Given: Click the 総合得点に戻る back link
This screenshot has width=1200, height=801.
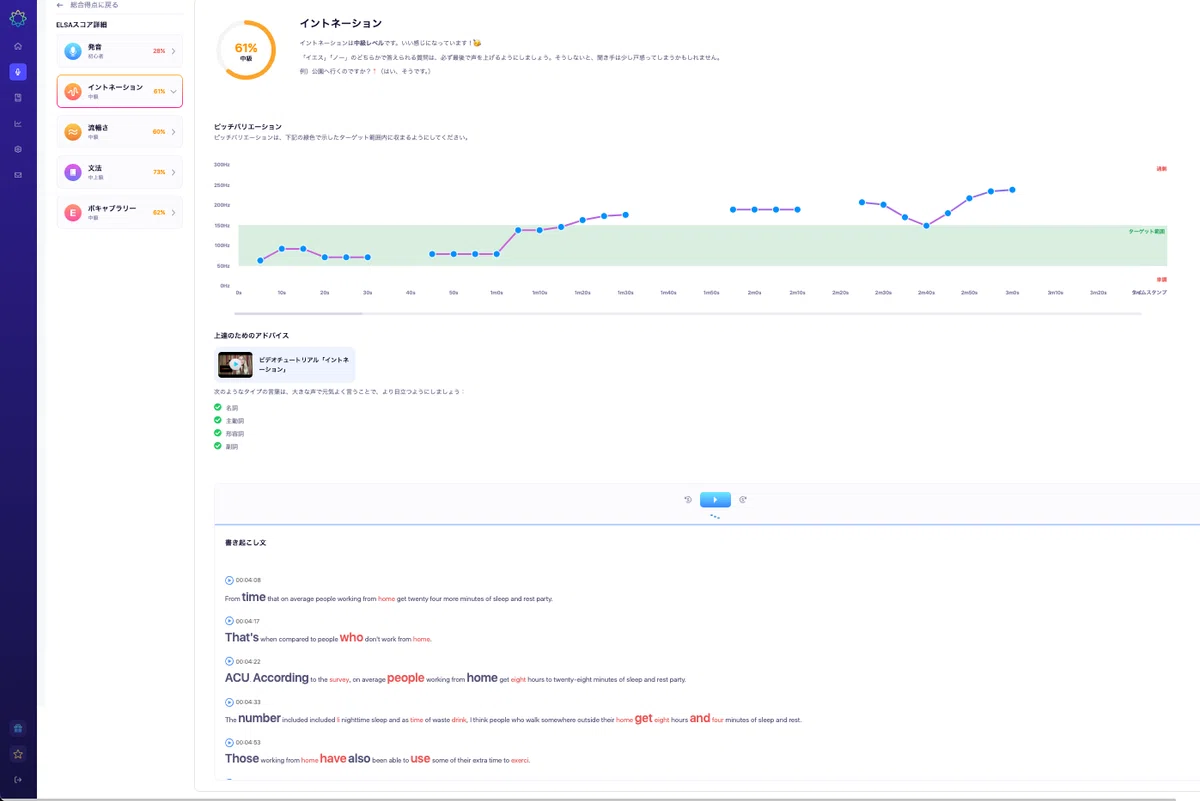Looking at the screenshot, I should 93,5.
